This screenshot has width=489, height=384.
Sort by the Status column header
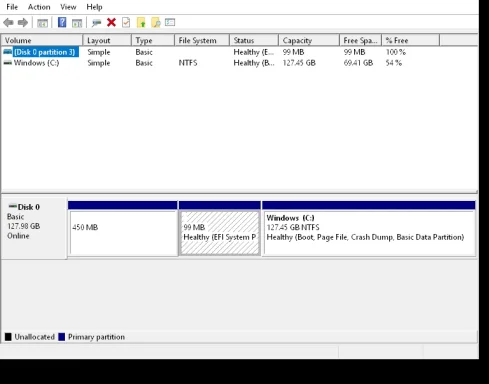[254, 40]
